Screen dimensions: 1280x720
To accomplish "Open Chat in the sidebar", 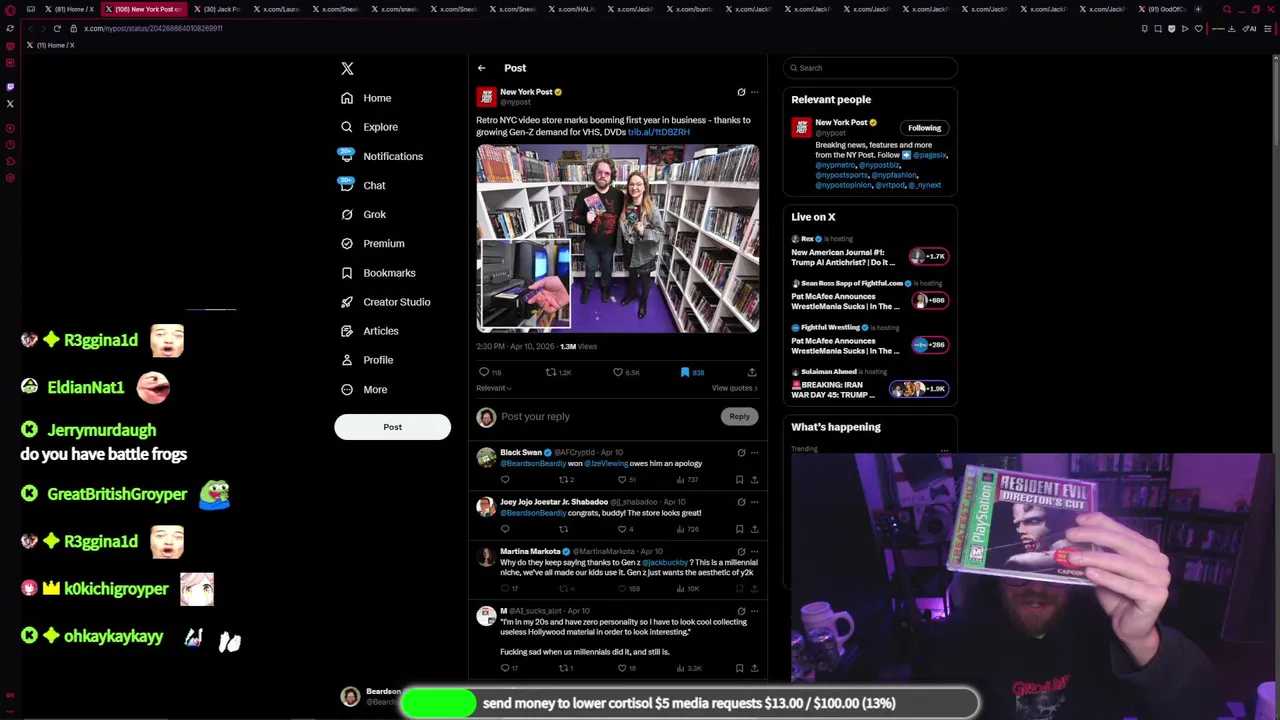I will (363, 185).
